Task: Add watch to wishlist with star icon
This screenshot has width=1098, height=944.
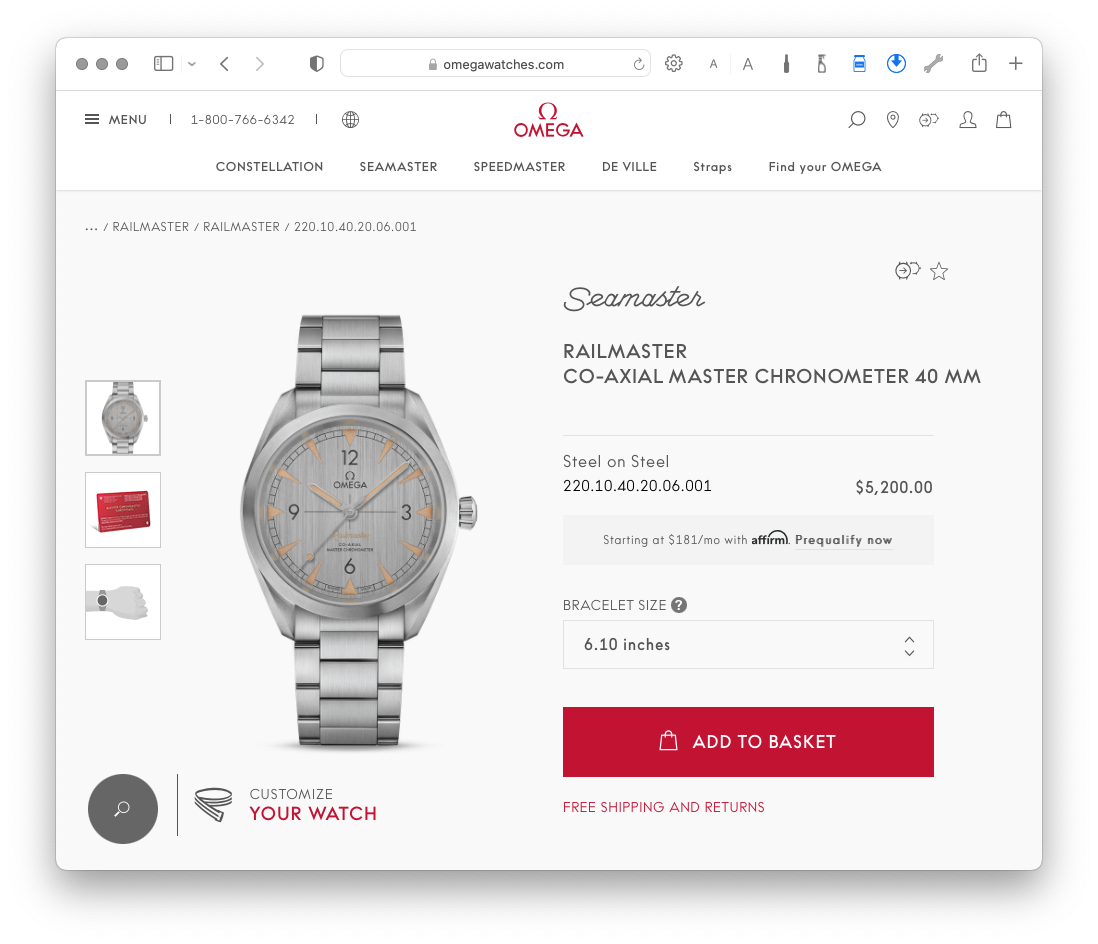Action: (939, 271)
